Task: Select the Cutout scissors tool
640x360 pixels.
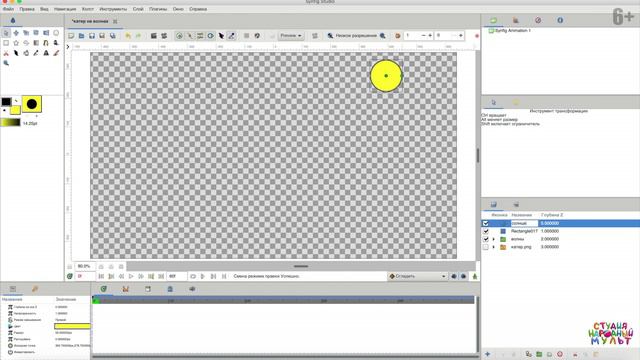Action: pyautogui.click(x=6, y=53)
